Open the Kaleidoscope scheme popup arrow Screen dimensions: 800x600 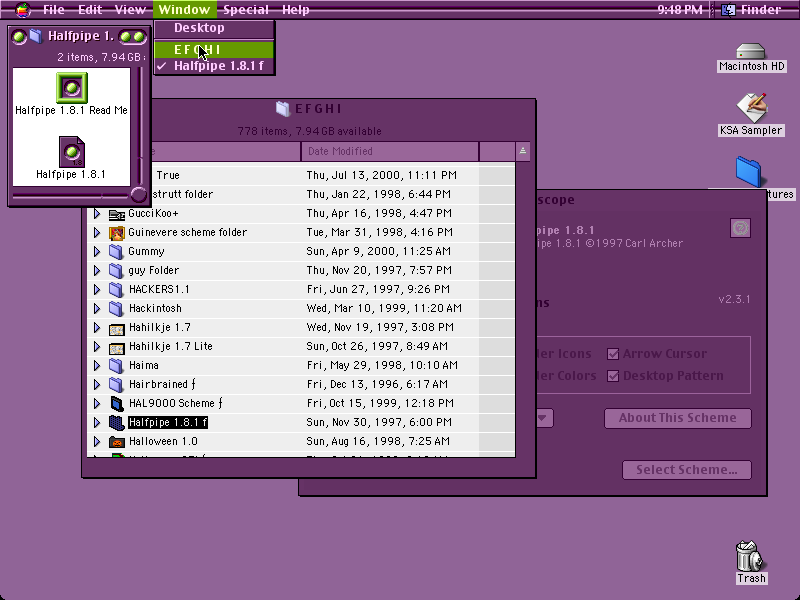(543, 418)
